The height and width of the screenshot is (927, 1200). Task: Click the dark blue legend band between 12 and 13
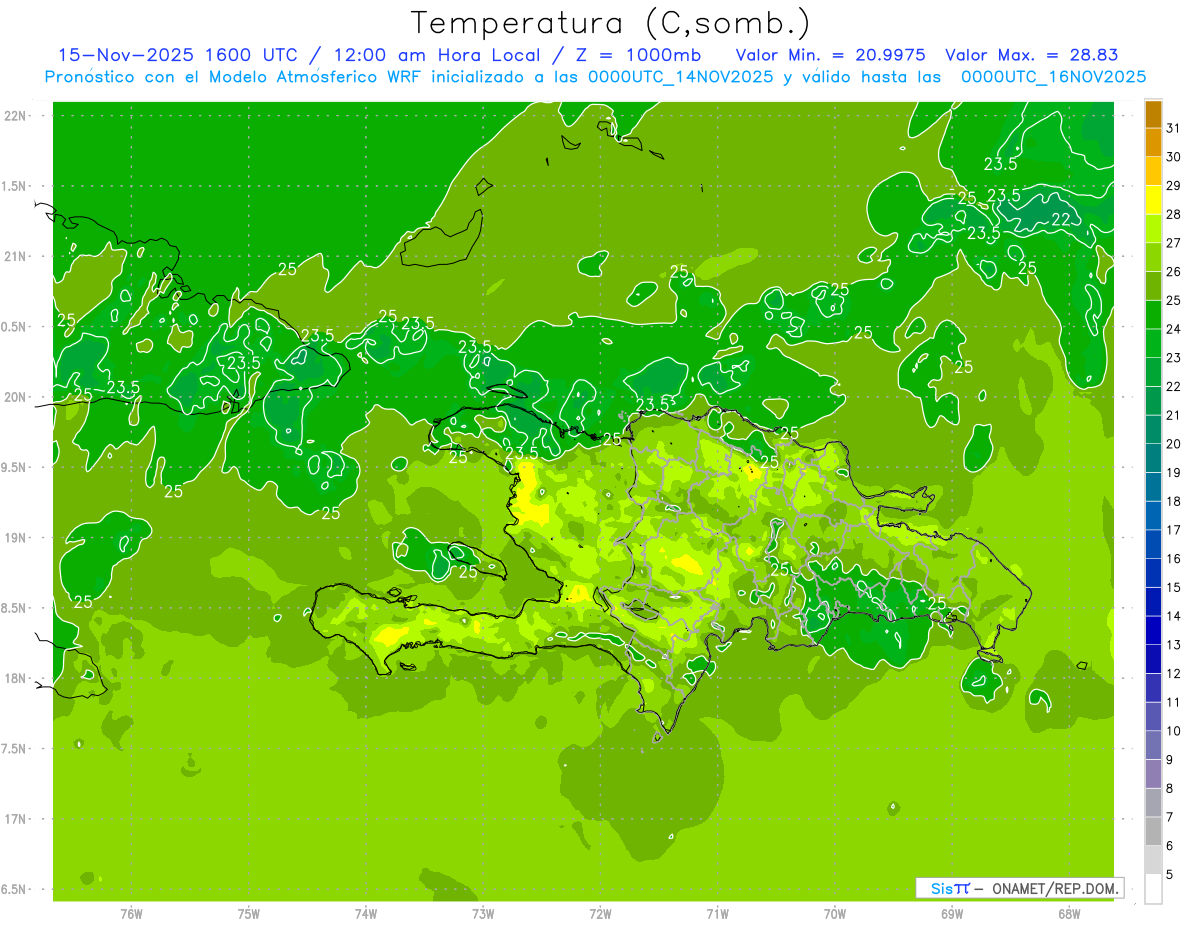tap(1153, 659)
